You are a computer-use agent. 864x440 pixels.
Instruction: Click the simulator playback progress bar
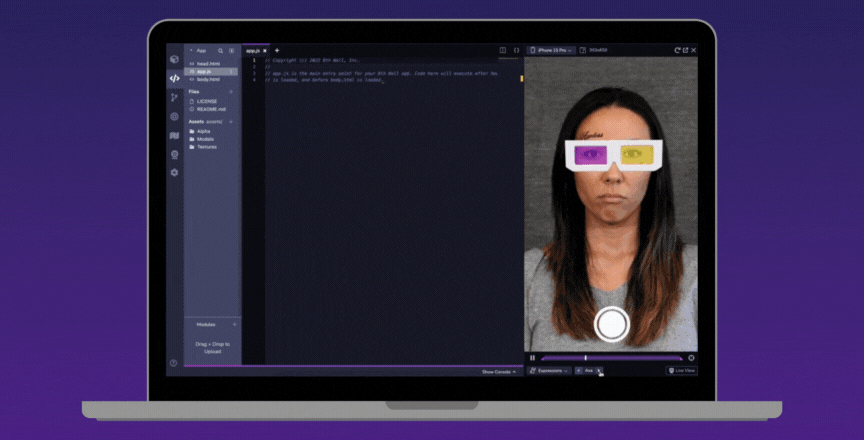tap(612, 358)
